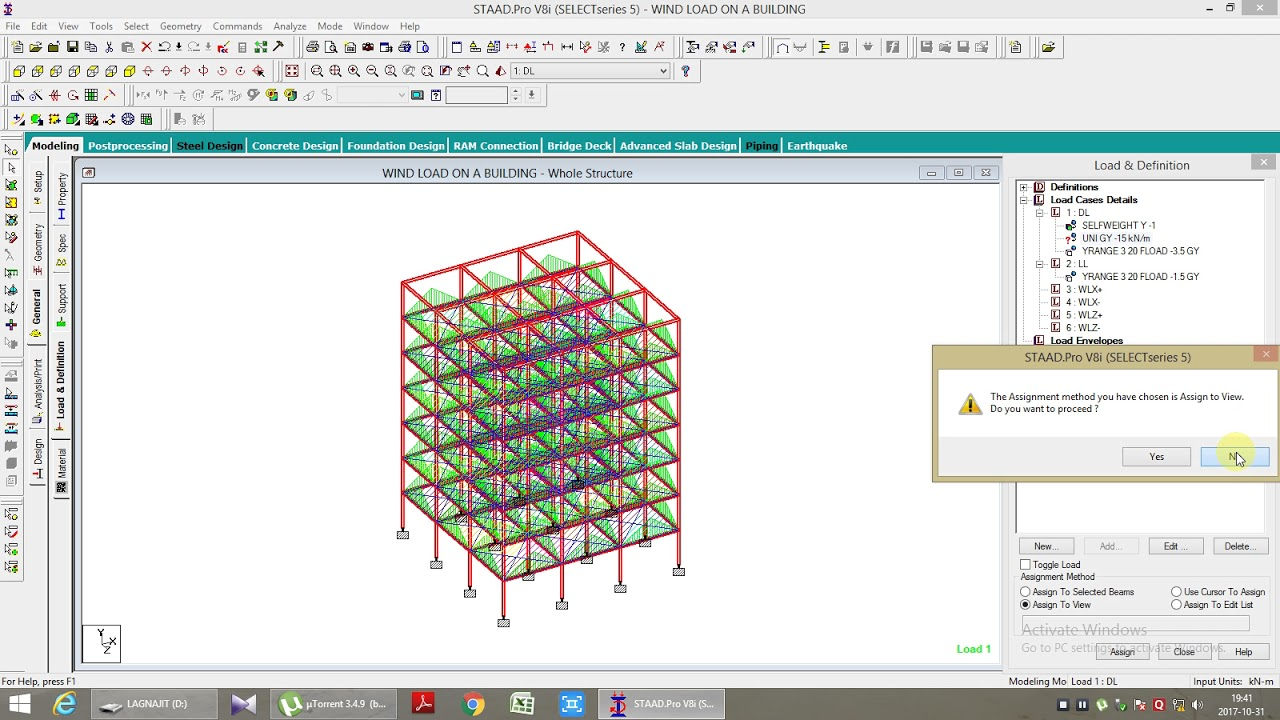The height and width of the screenshot is (720, 1280).
Task: Open the Geometry menu
Action: point(180,26)
